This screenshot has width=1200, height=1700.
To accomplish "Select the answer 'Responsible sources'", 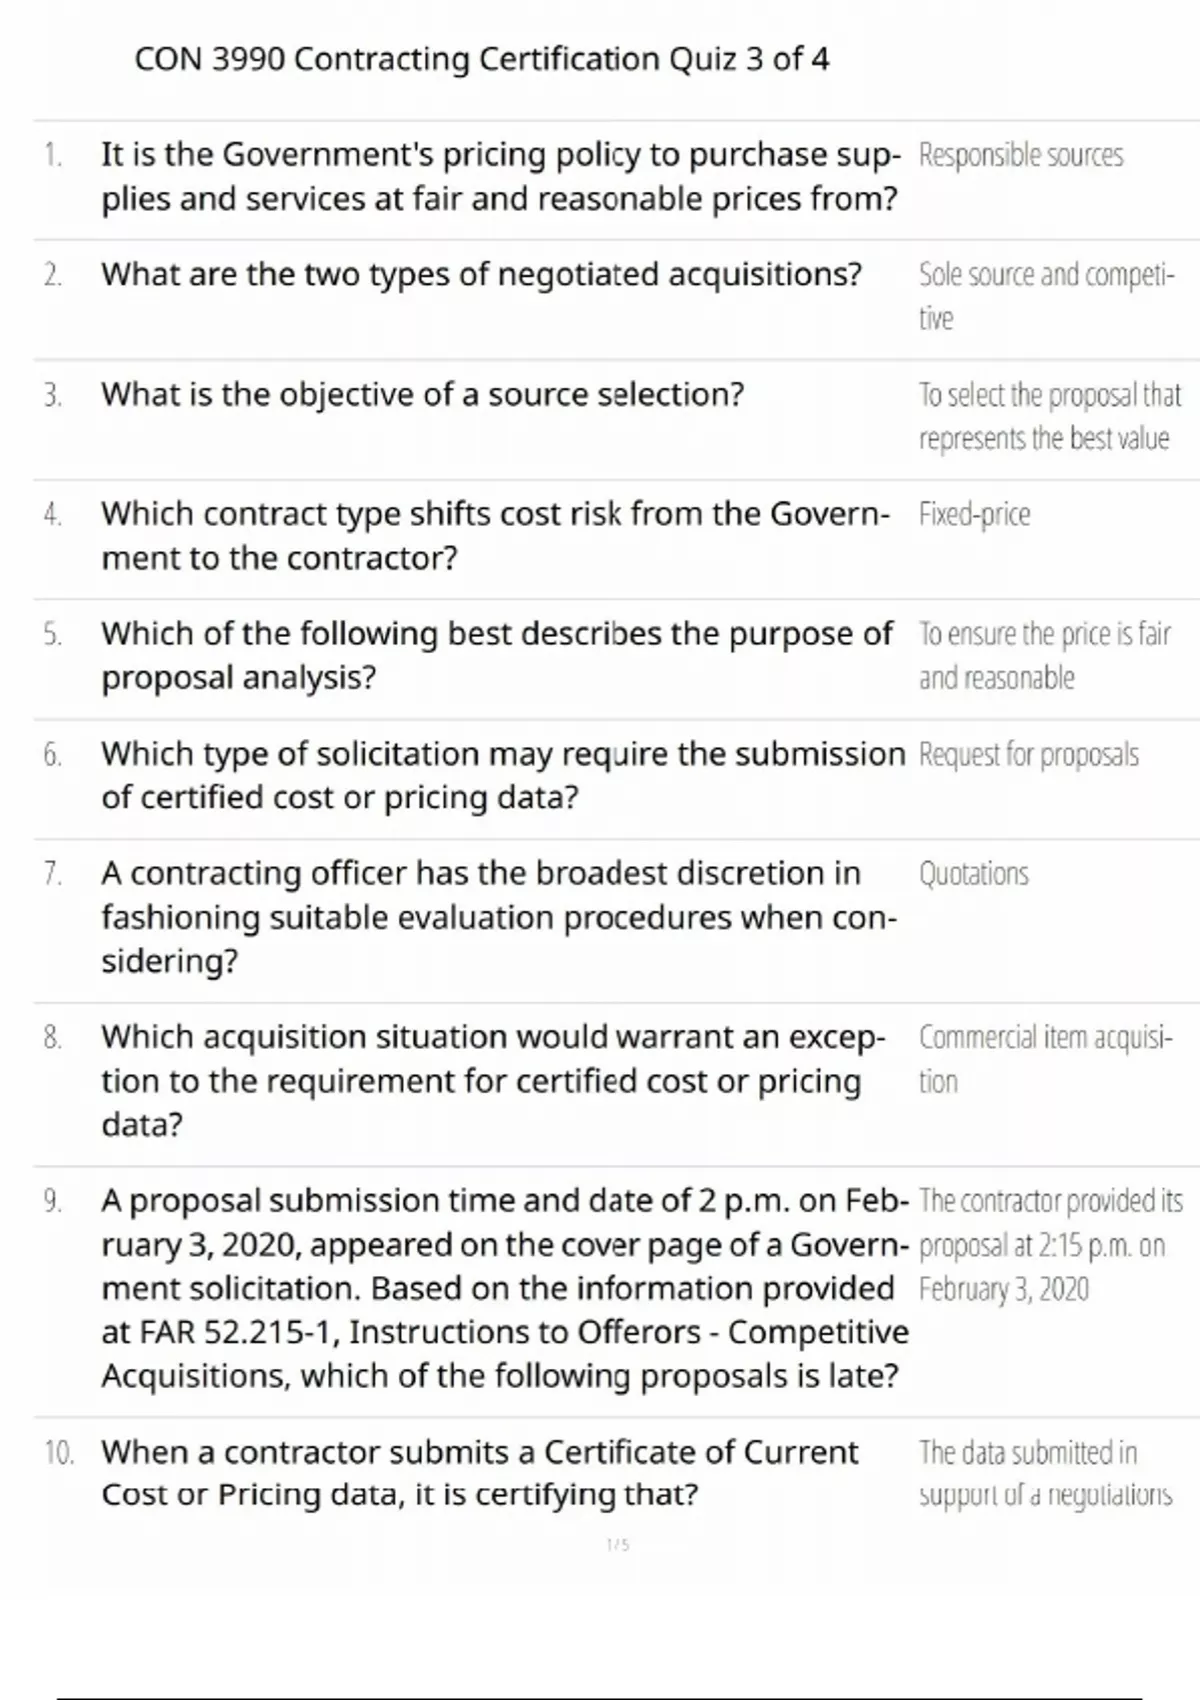I will coord(1020,156).
